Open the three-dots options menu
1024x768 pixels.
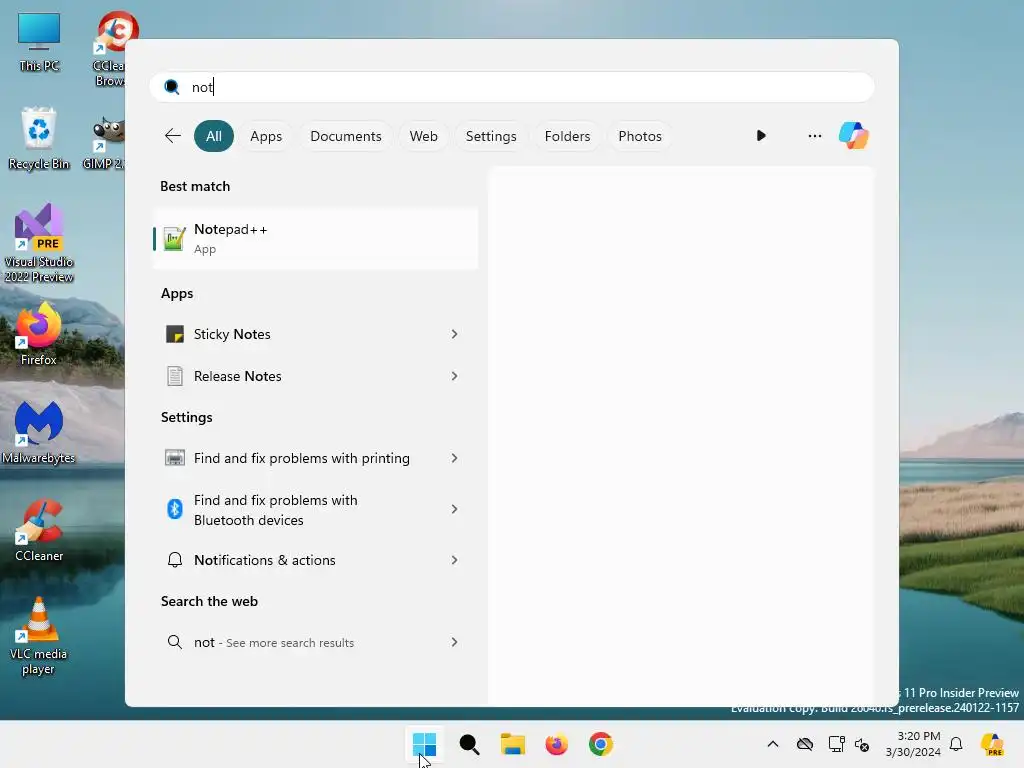[x=814, y=136]
